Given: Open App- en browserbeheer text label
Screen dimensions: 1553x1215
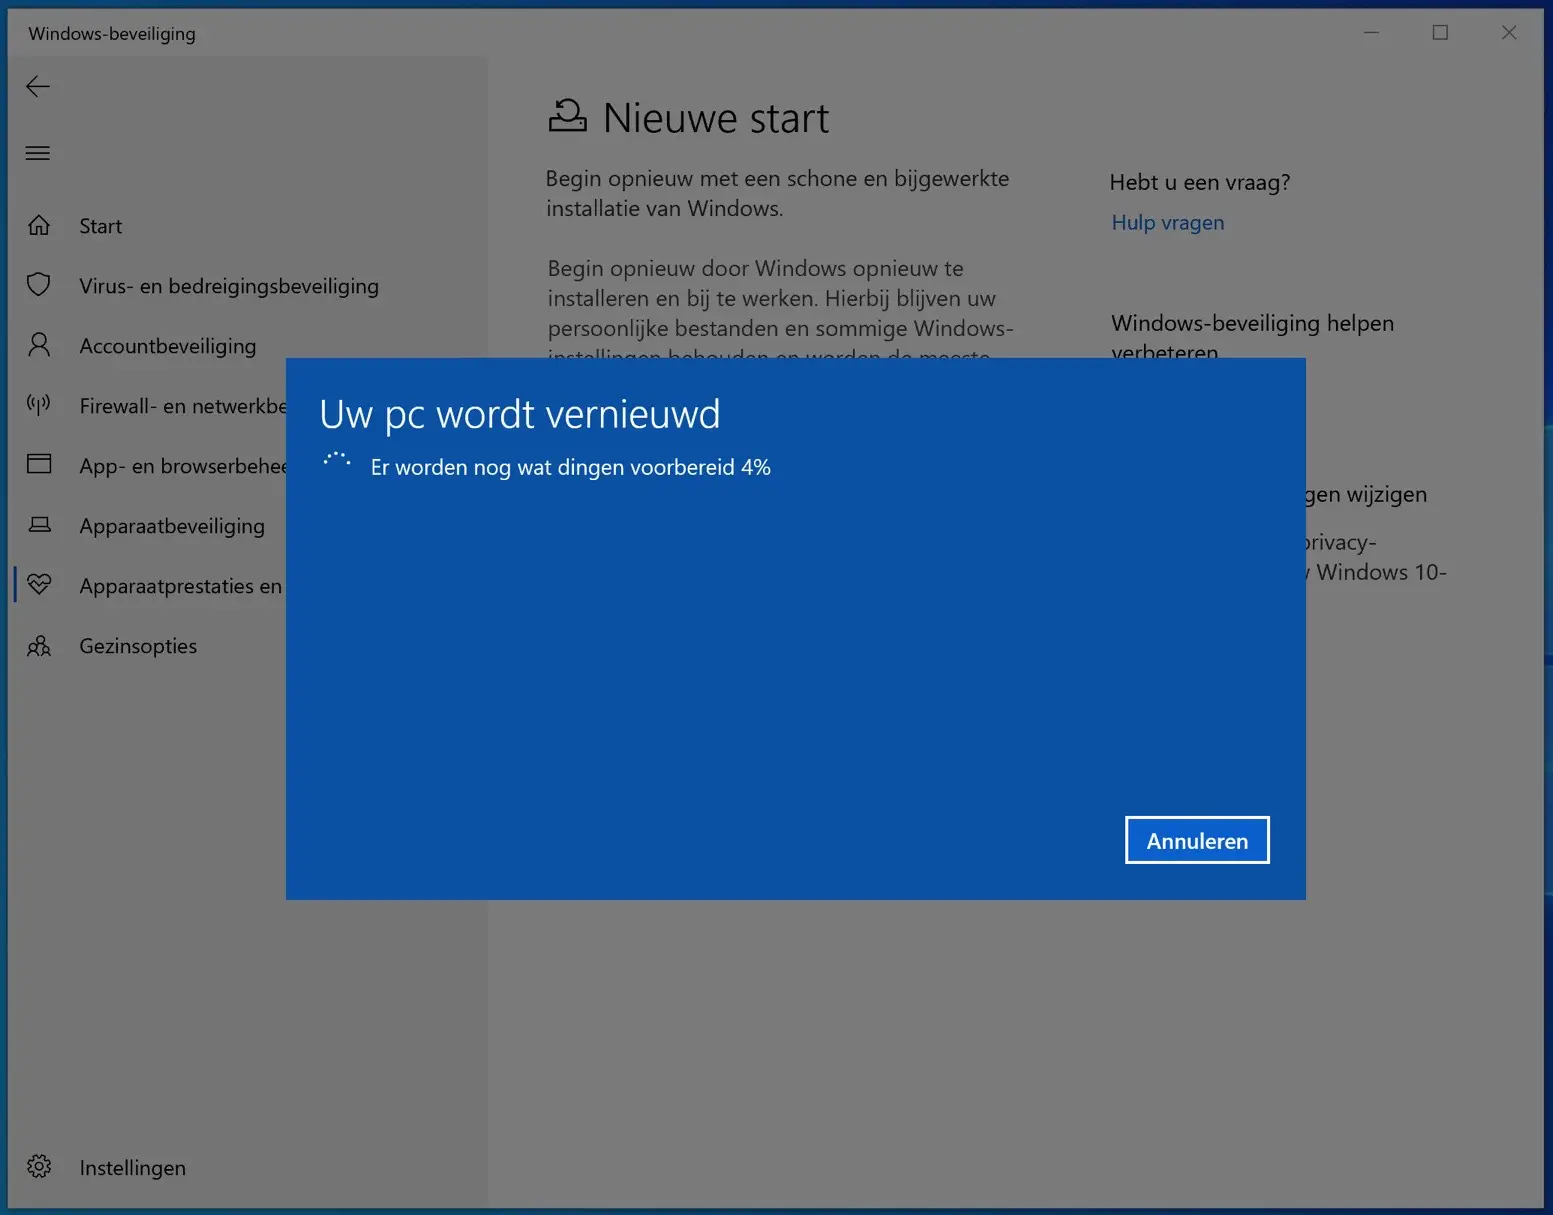Looking at the screenshot, I should tap(183, 466).
